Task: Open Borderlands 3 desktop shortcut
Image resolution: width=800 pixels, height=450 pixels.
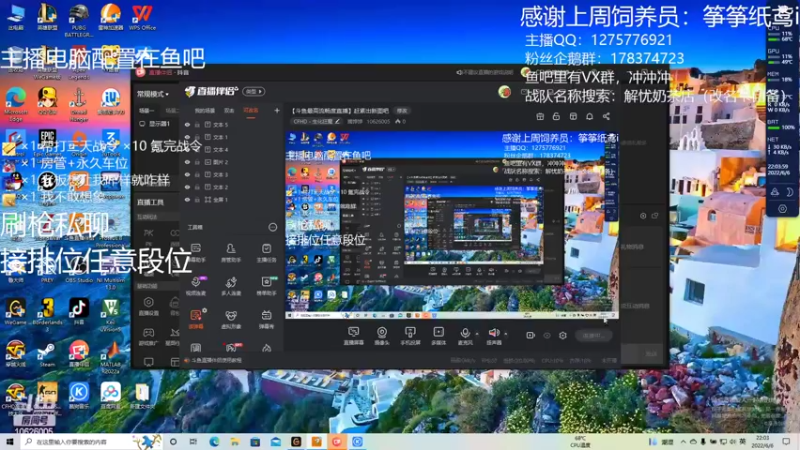Action: [47, 314]
